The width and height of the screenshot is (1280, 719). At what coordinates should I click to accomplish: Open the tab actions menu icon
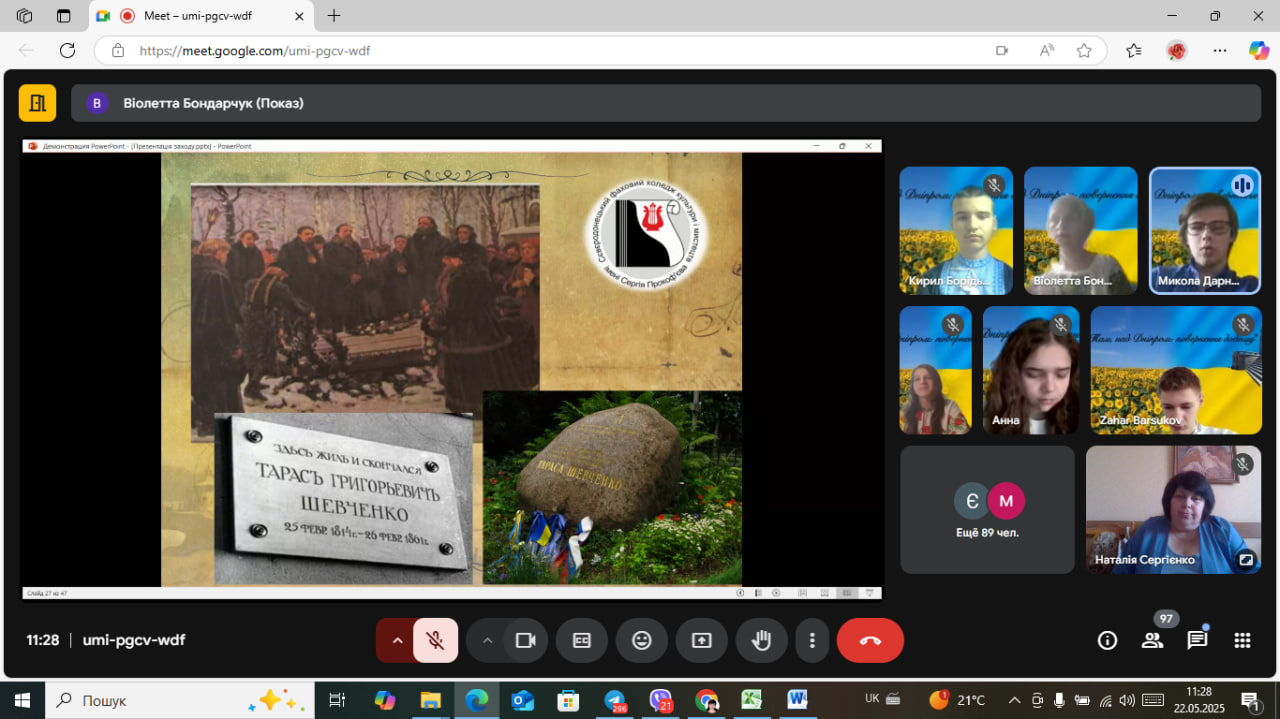click(63, 16)
